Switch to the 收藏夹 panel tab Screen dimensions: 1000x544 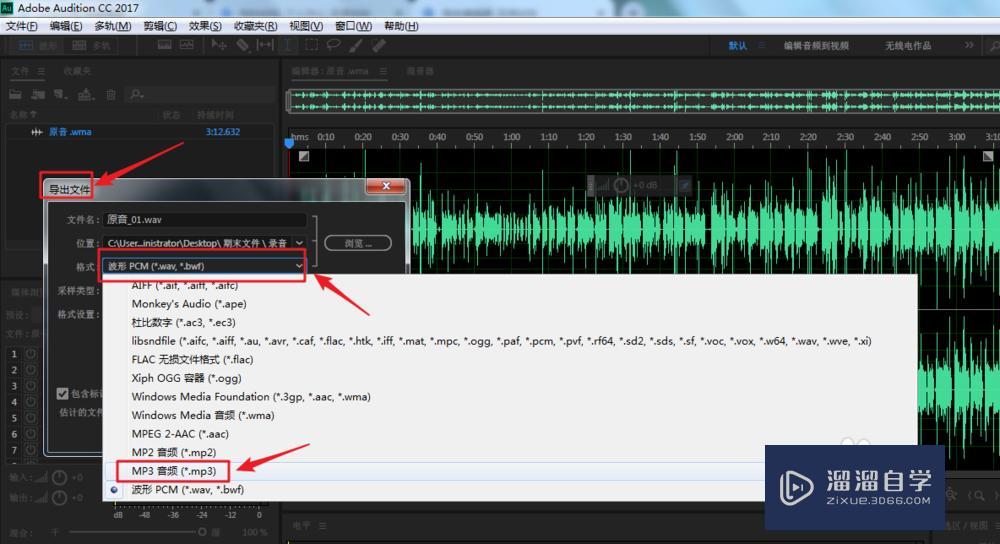coord(77,71)
